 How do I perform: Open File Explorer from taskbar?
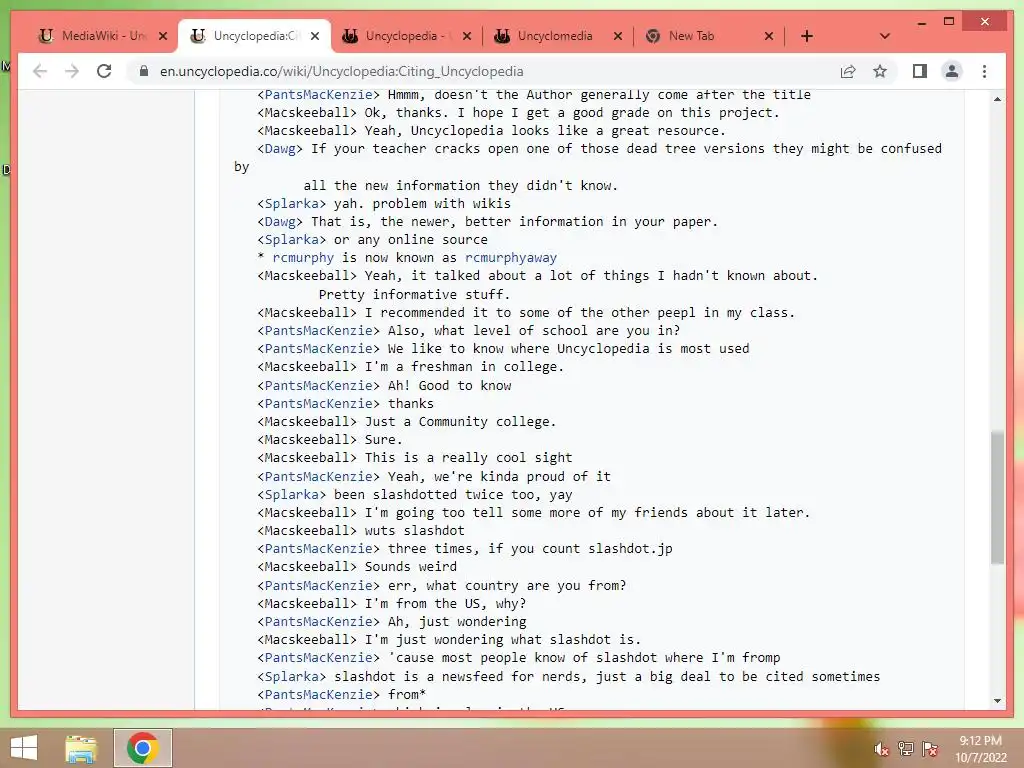(x=81, y=748)
